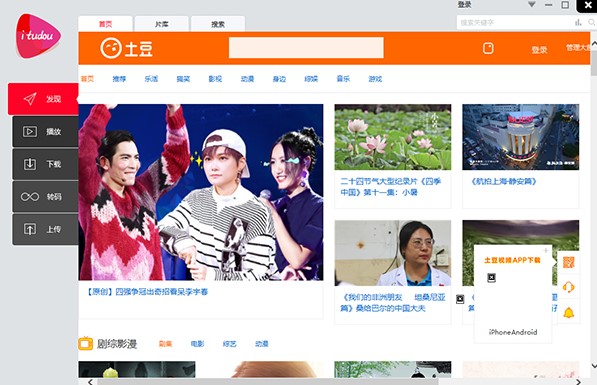Viewport: 597px width, 385px height.
Task: Open the 四强争冠出奇招 headline link
Action: (x=147, y=292)
